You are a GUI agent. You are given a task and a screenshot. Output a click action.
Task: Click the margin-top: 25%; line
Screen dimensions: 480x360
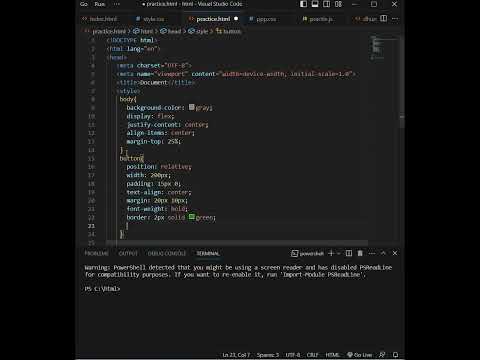point(154,141)
